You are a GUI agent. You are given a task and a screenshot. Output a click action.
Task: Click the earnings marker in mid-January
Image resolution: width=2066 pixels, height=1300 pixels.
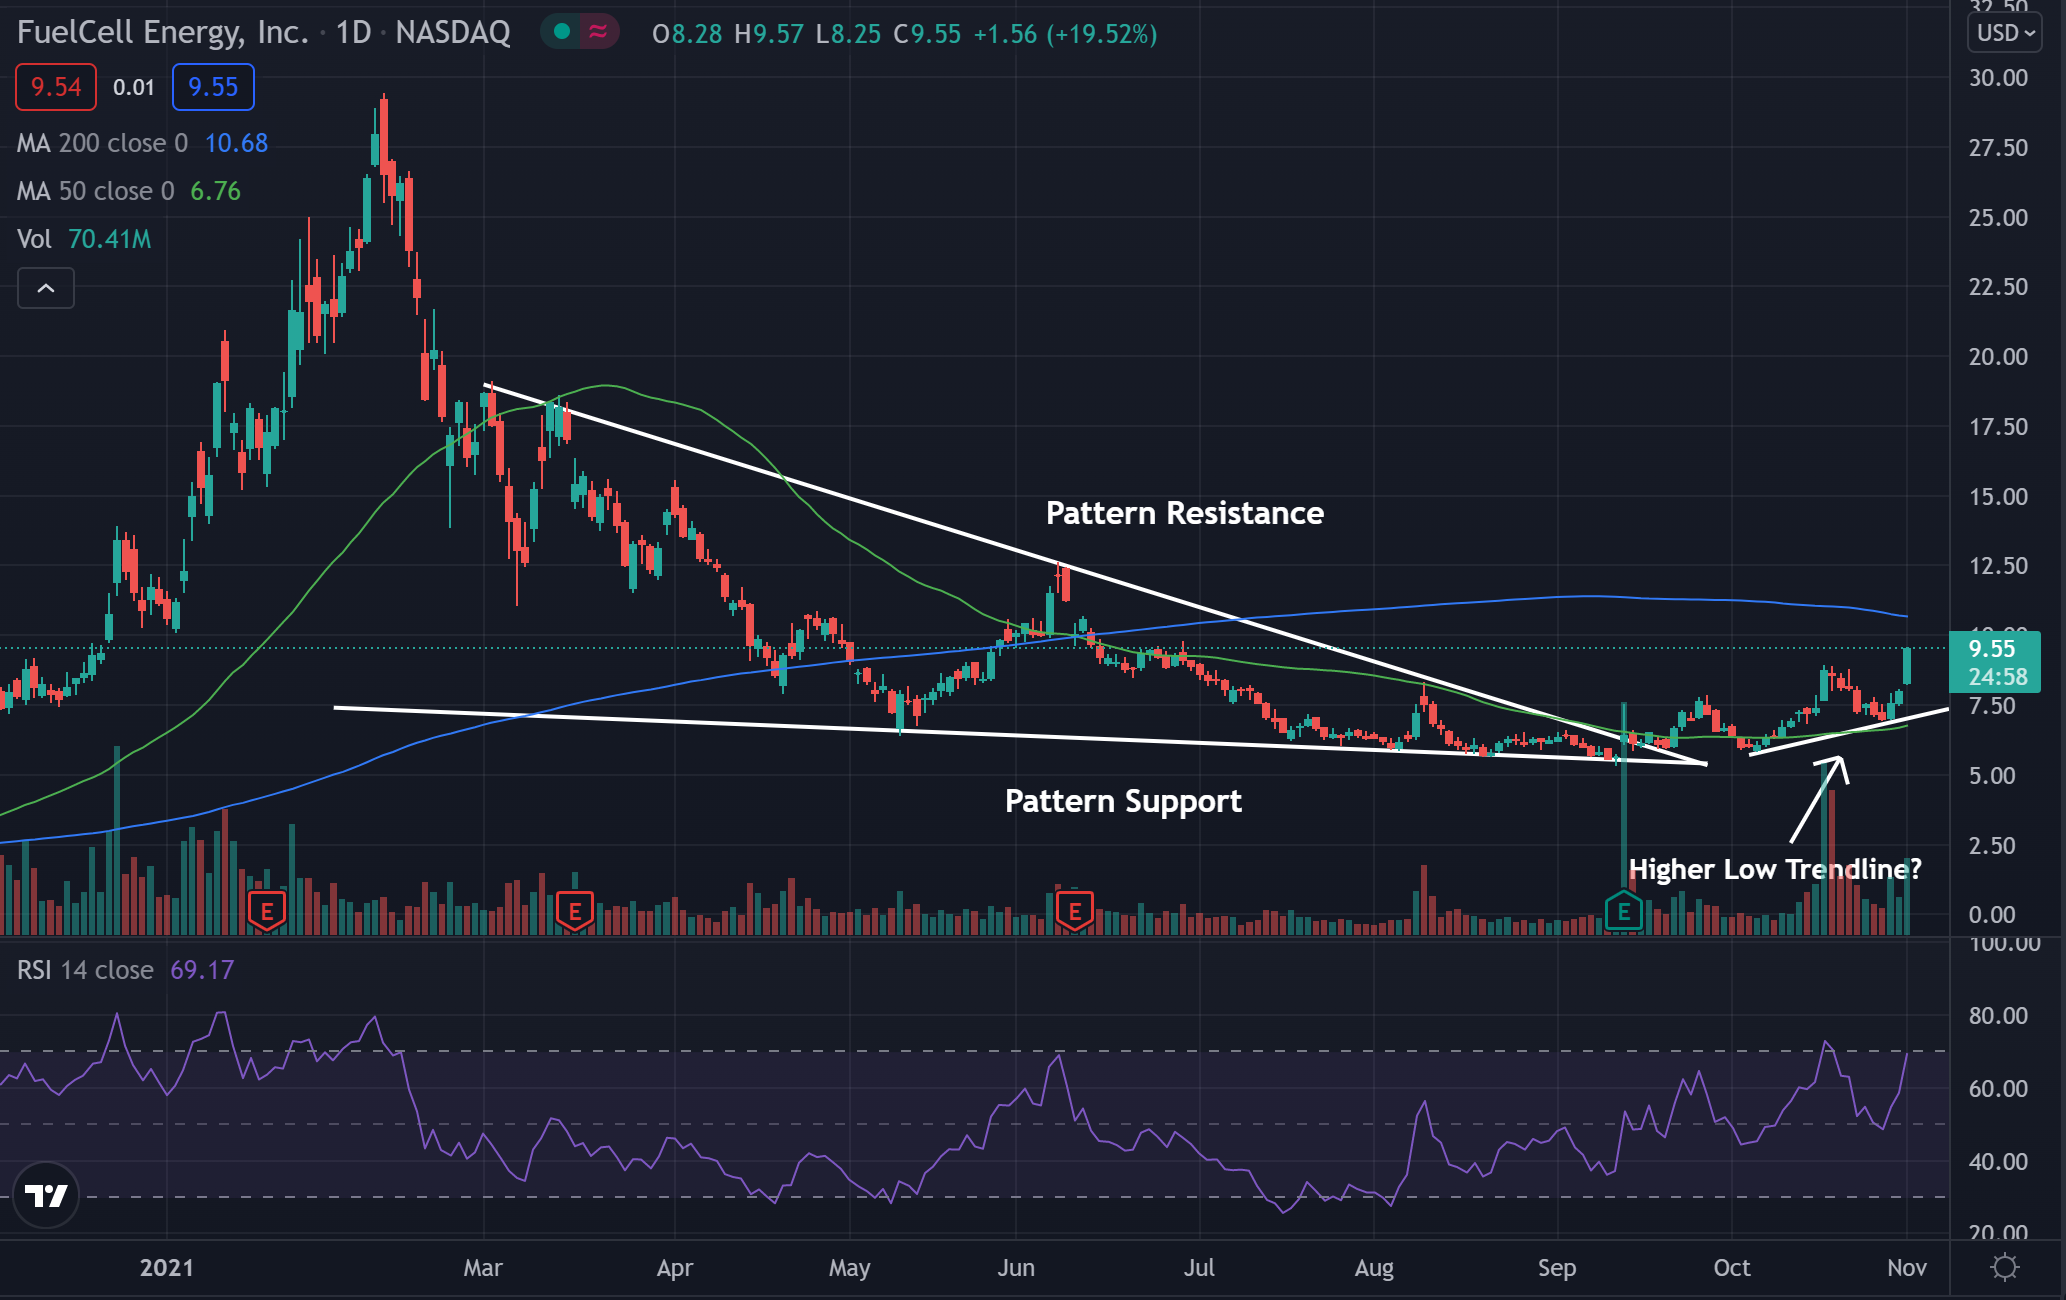coord(267,911)
